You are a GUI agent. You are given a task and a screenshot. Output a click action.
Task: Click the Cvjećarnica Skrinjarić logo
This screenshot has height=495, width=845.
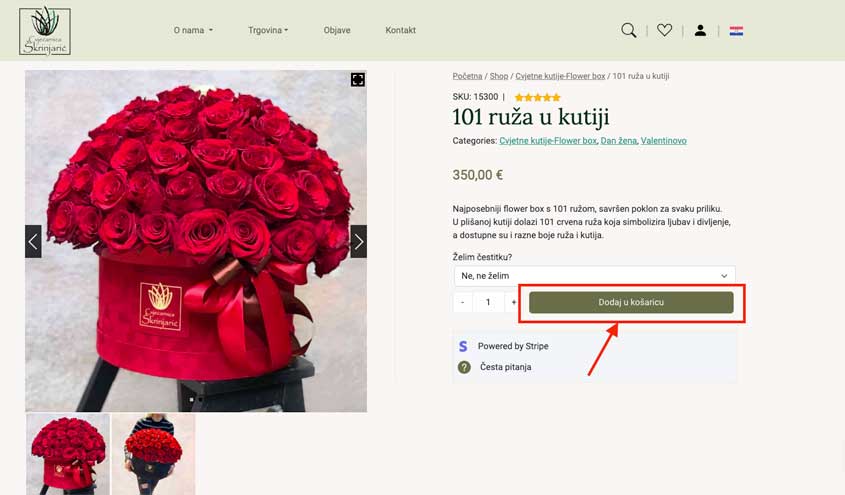click(45, 31)
